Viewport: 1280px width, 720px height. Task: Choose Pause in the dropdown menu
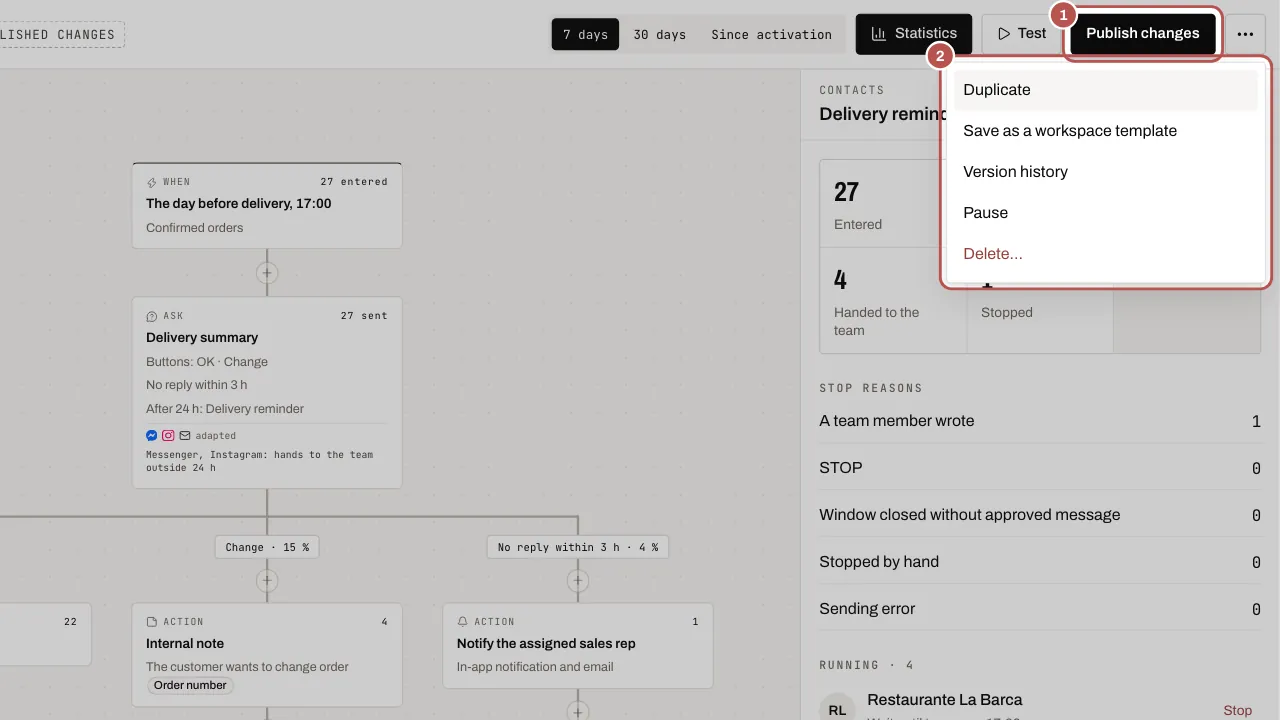[x=1105, y=213]
